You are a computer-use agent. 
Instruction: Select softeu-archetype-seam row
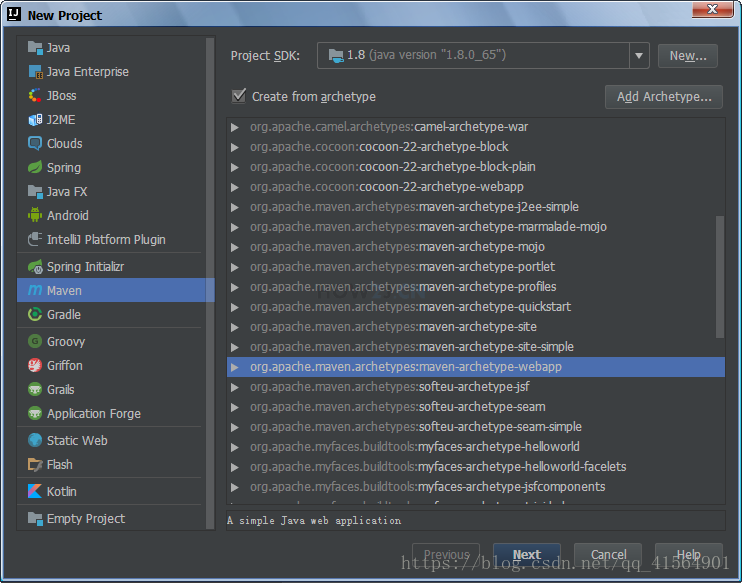pyautogui.click(x=476, y=407)
